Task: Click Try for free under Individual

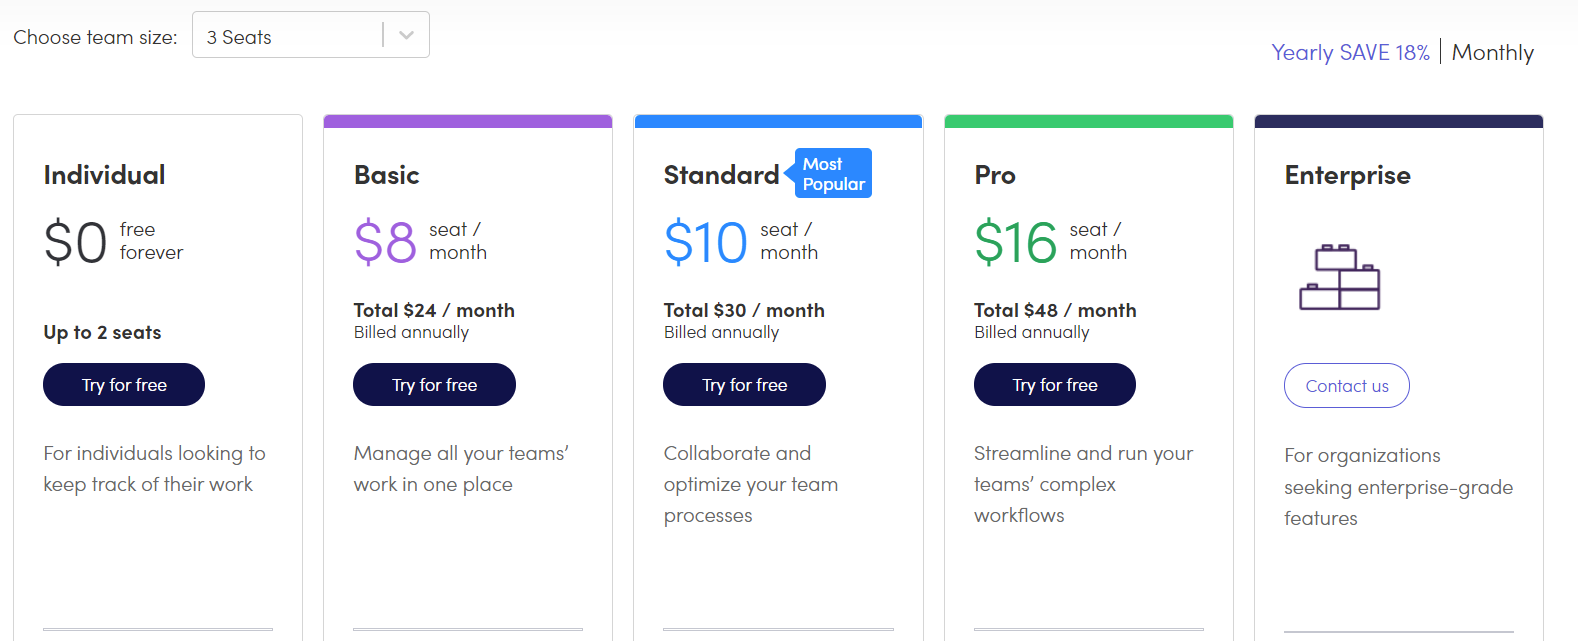Action: pos(124,385)
